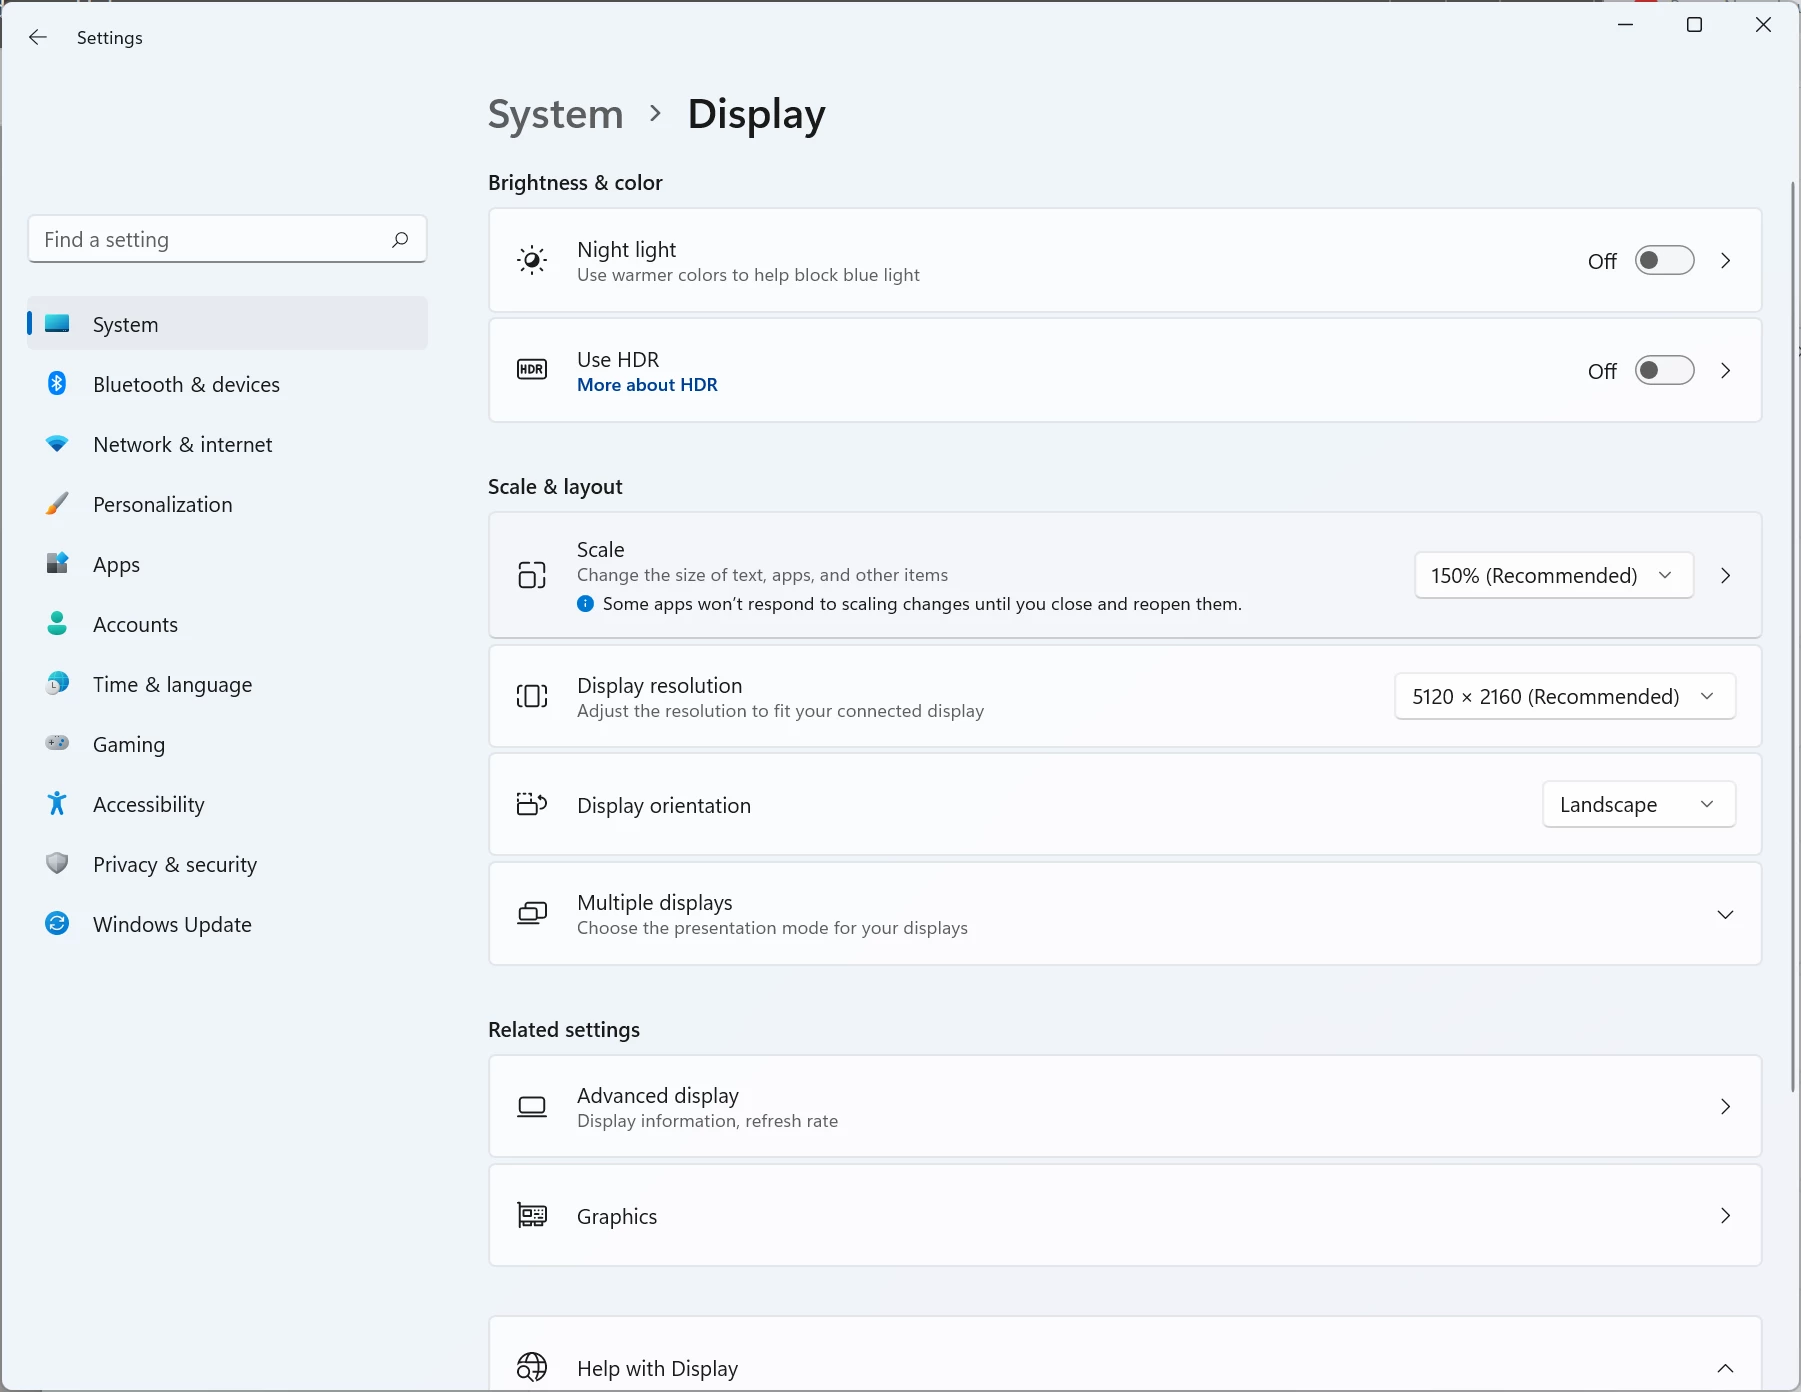Click the "Advanced display" title text
Image resolution: width=1801 pixels, height=1392 pixels.
658,1096
